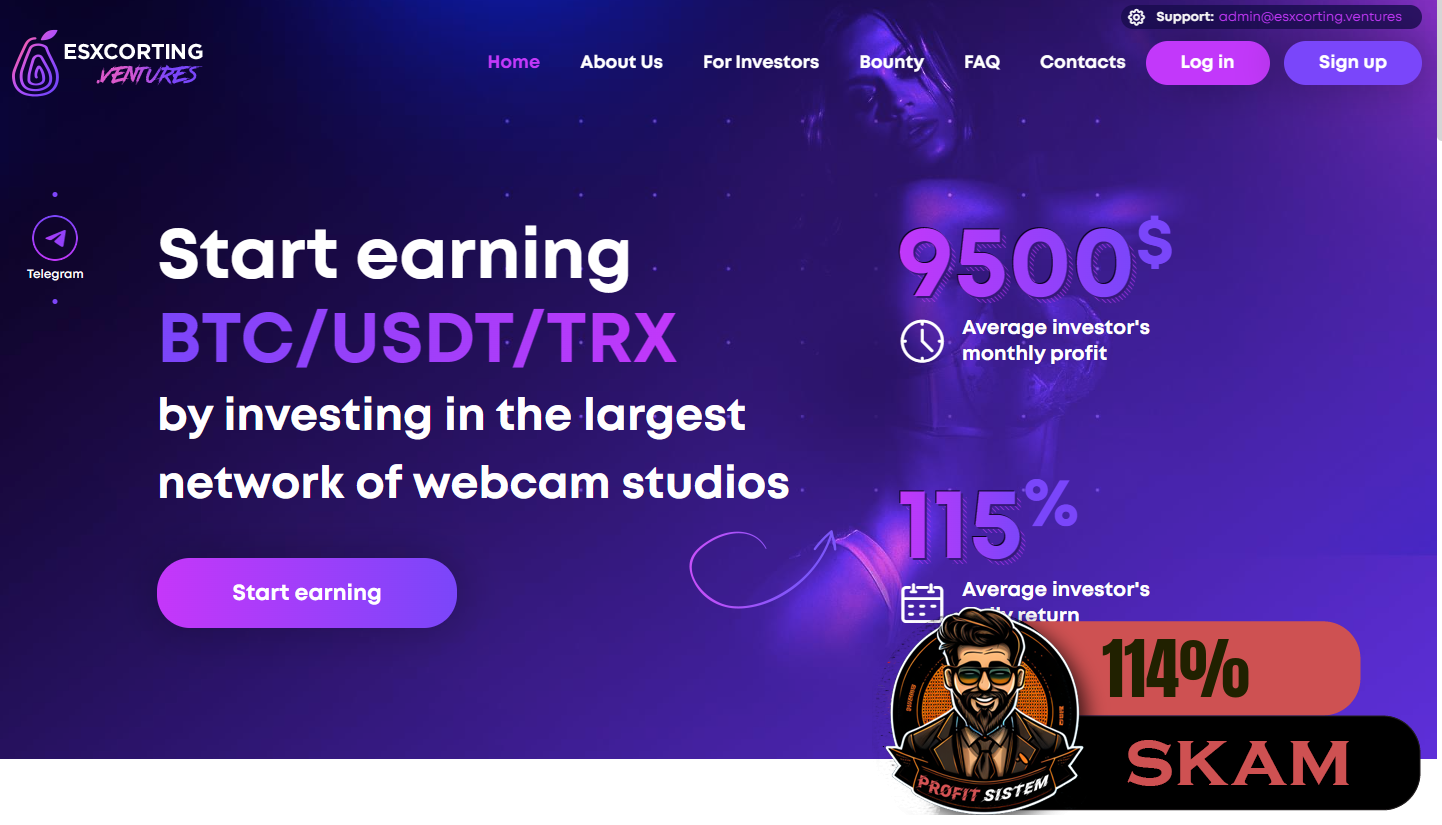Click the Esxcorting Ventures pear logo

click(x=35, y=64)
